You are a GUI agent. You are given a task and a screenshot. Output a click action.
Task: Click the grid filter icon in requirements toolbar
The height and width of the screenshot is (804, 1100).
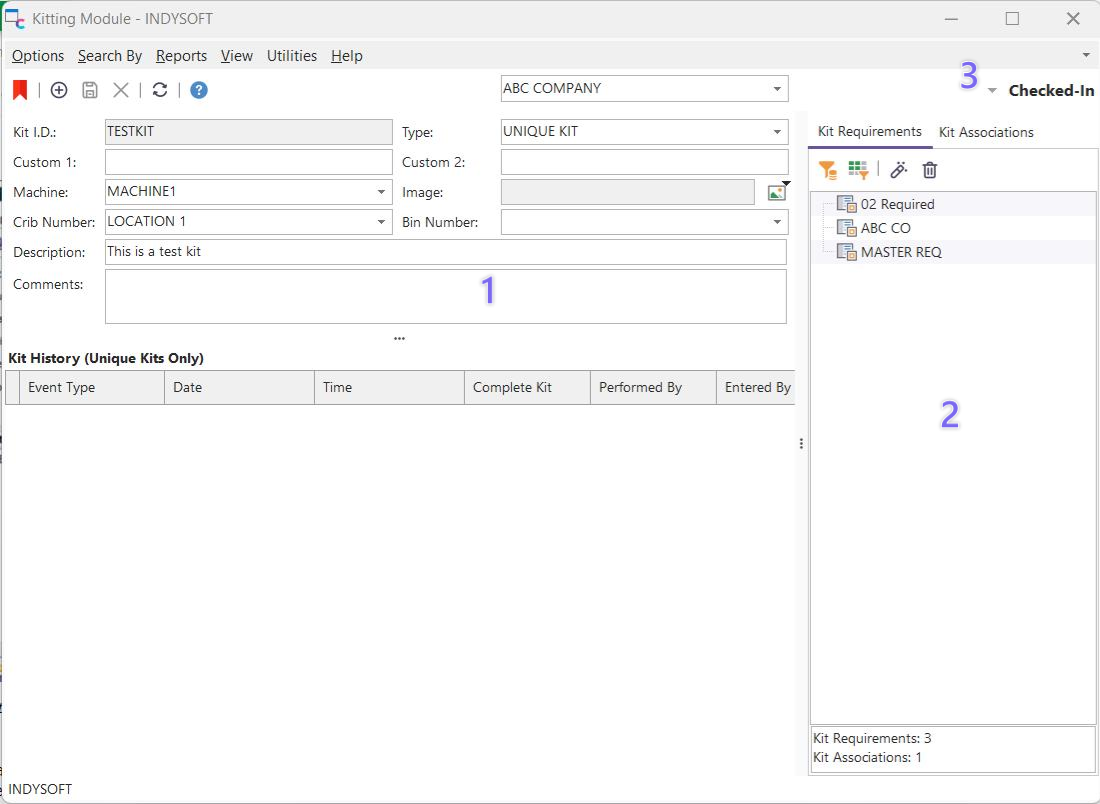858,170
